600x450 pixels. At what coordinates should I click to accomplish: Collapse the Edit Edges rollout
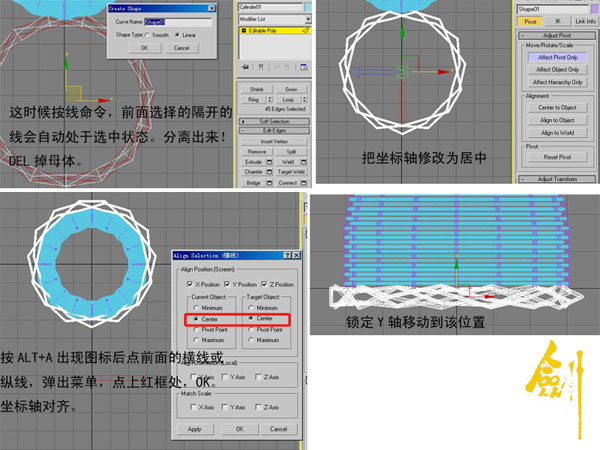[274, 131]
